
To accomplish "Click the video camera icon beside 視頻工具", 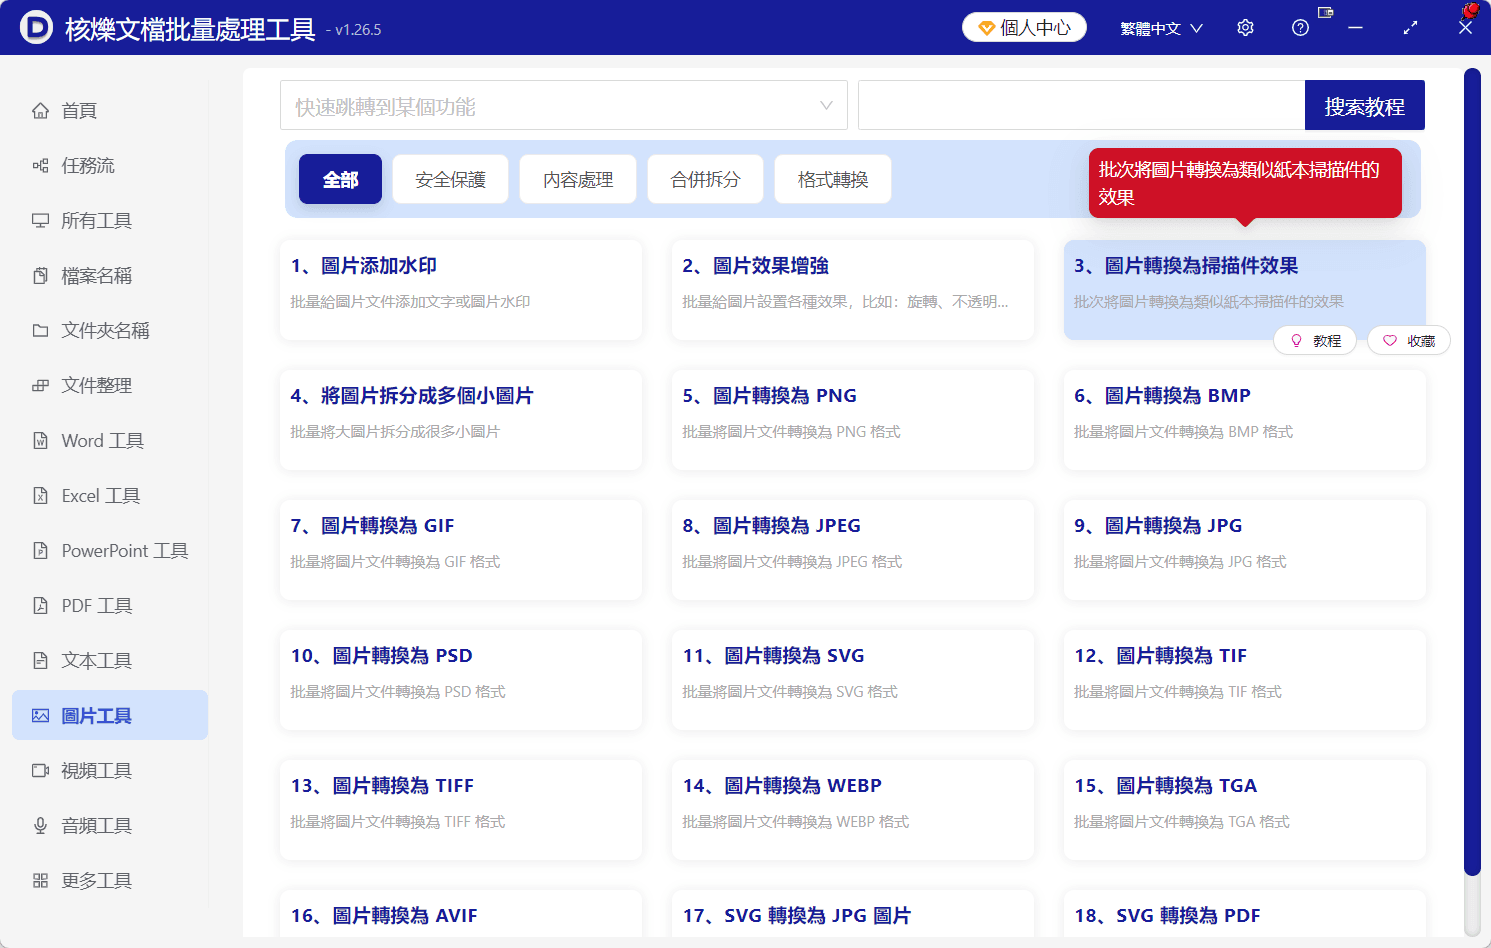I will point(40,771).
